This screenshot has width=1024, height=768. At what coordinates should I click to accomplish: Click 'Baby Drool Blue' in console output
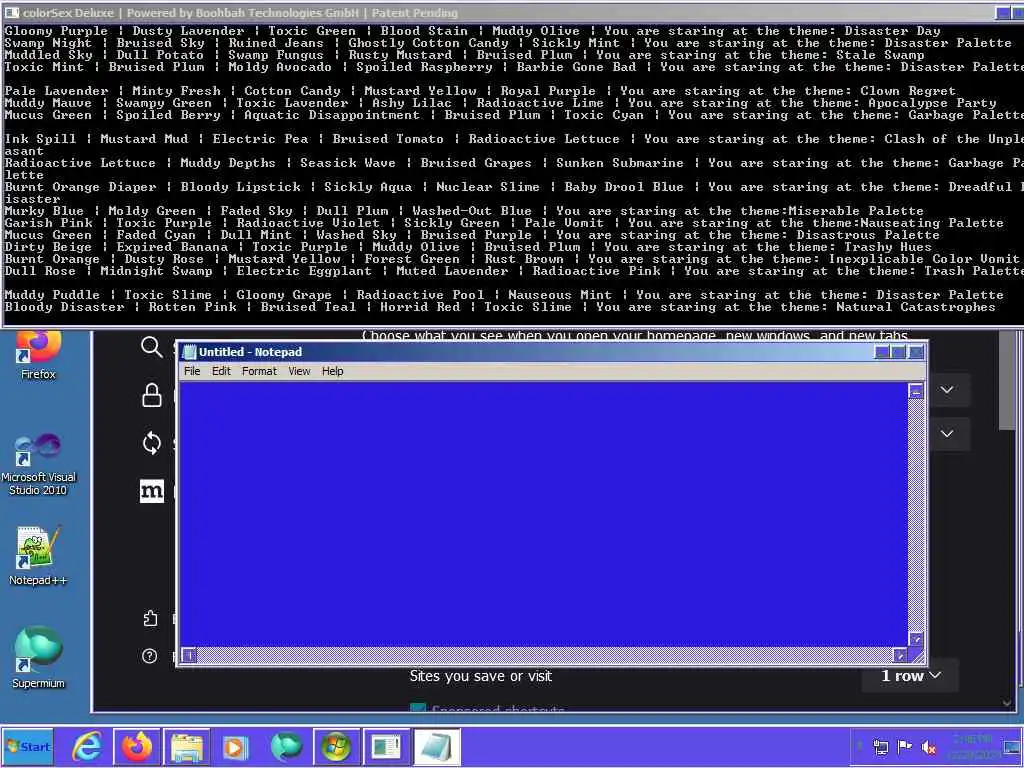pos(624,187)
